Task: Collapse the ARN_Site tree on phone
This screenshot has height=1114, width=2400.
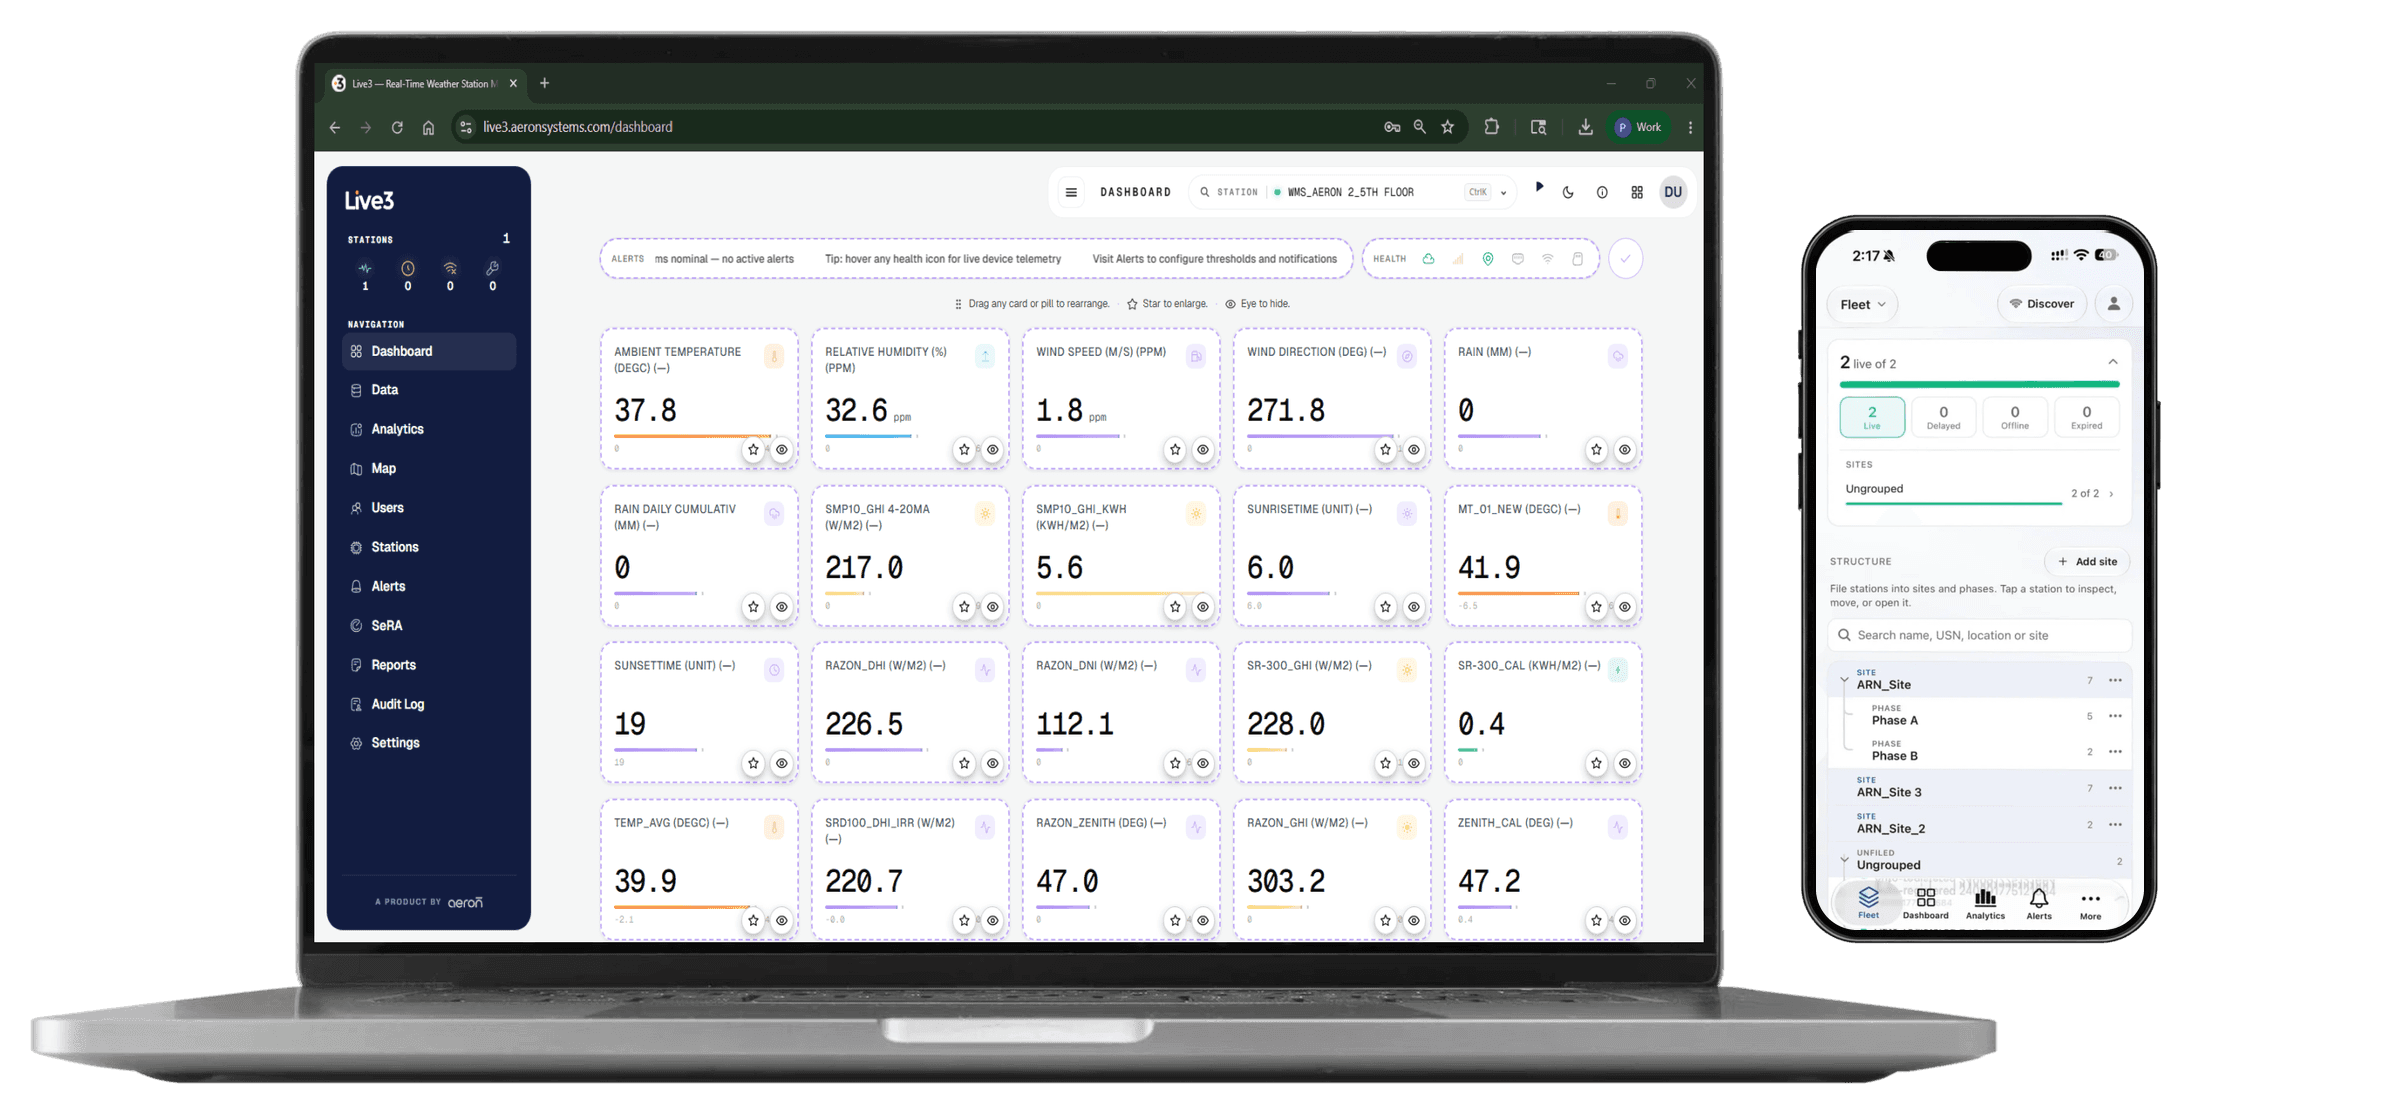Action: (1844, 680)
